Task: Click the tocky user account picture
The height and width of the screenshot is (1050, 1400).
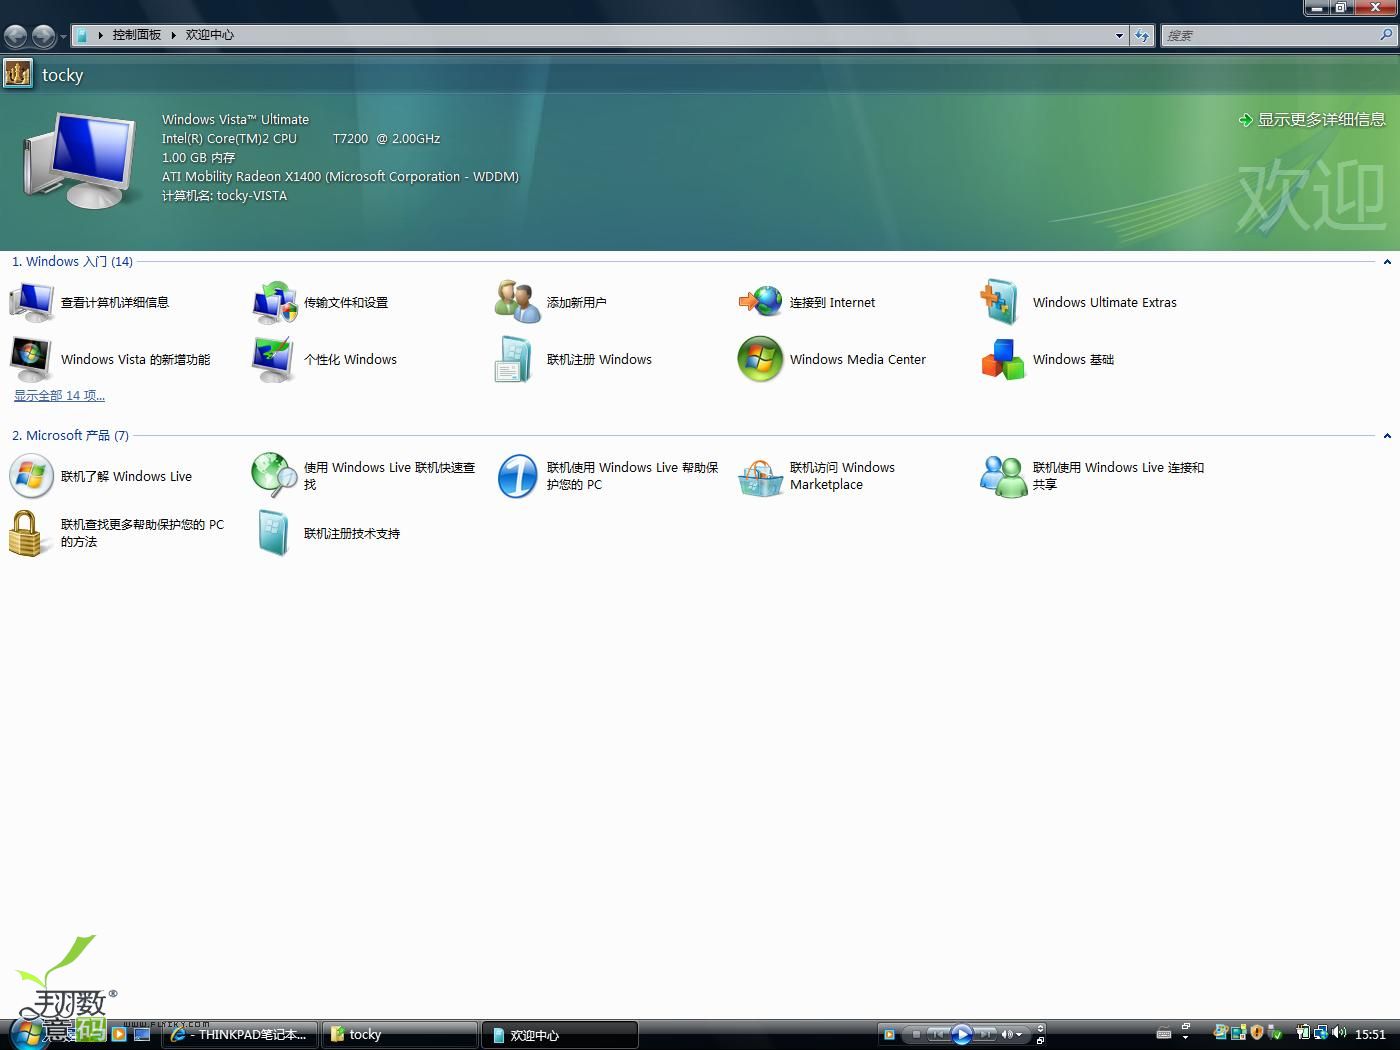Action: pyautogui.click(x=17, y=74)
